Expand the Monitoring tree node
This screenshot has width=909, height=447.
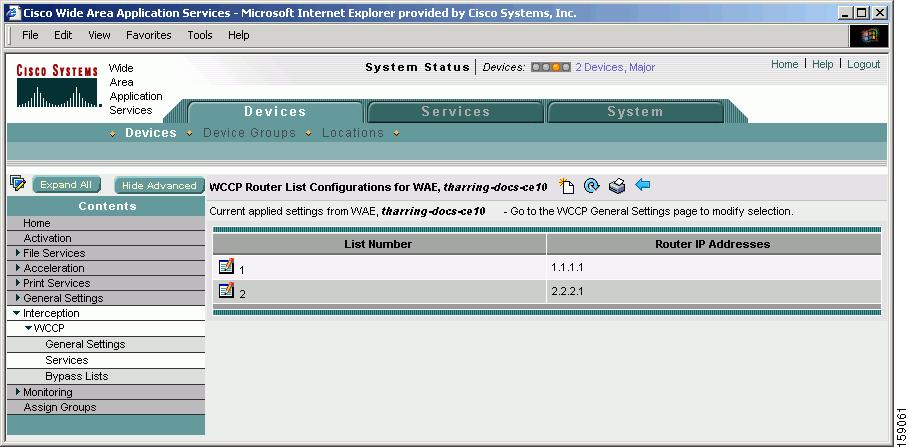pos(18,392)
